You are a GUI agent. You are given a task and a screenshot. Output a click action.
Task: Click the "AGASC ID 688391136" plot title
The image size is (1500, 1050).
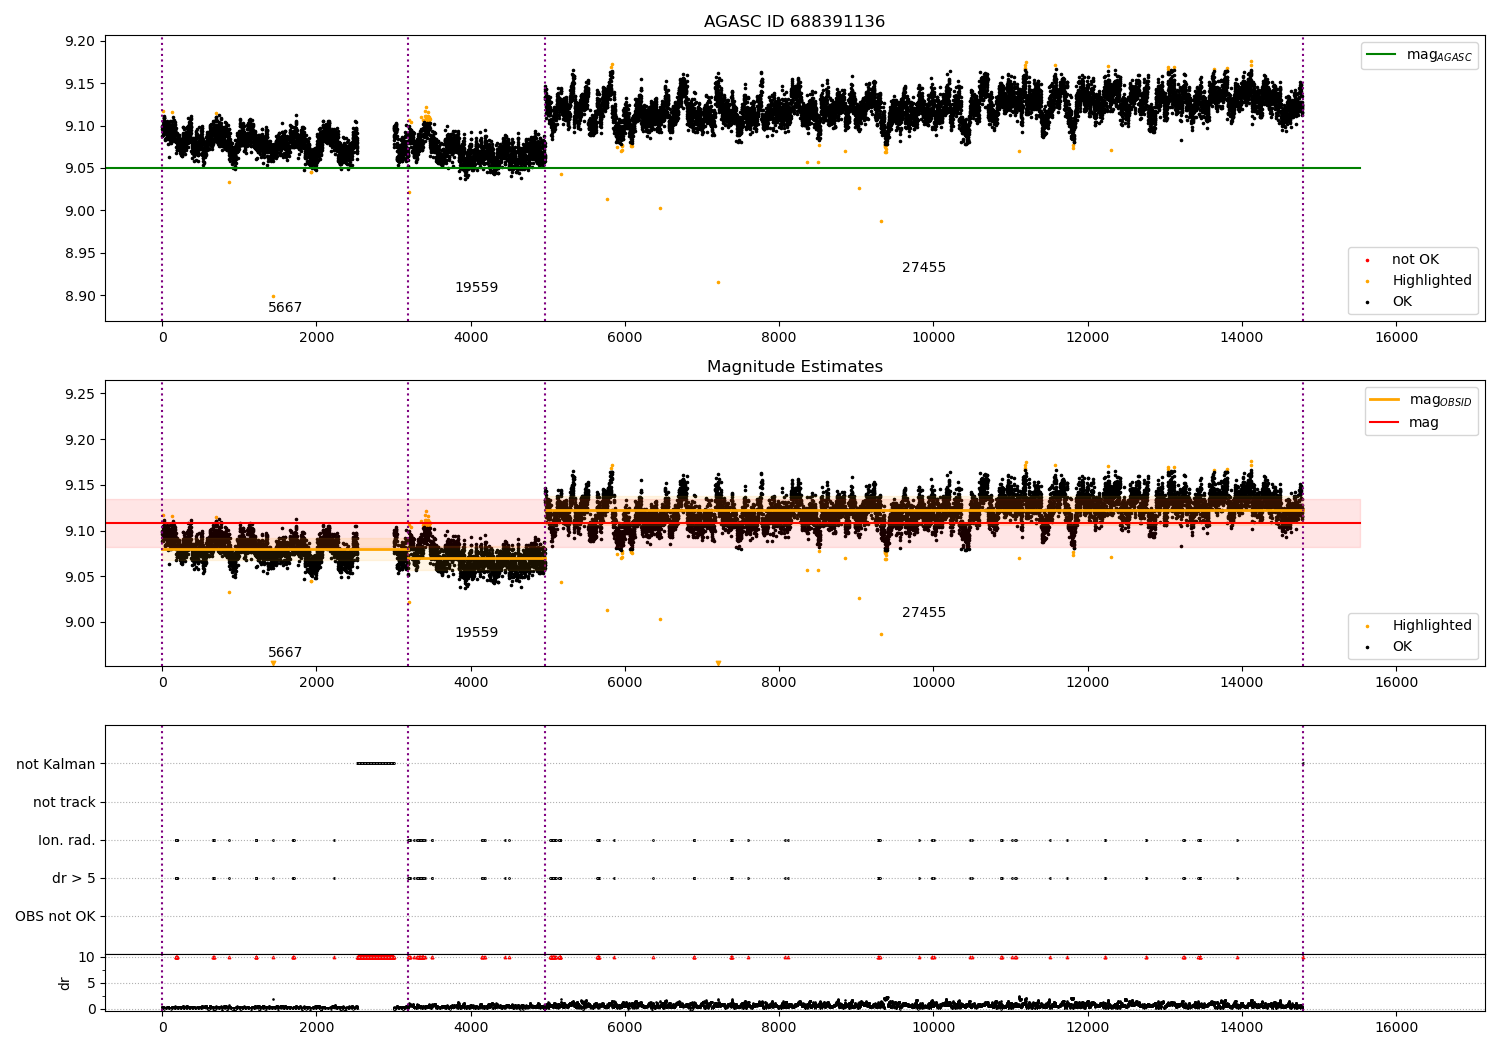[794, 22]
